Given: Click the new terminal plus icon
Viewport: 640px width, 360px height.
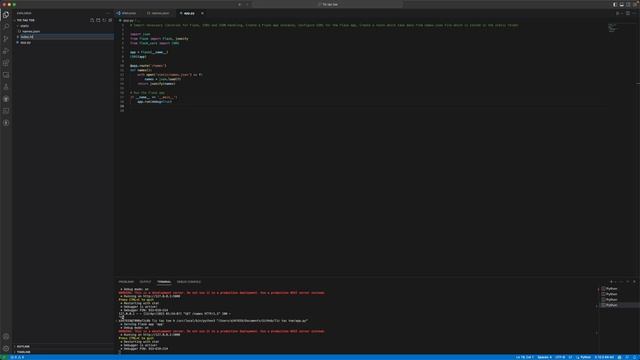Looking at the screenshot, I should click(x=611, y=282).
